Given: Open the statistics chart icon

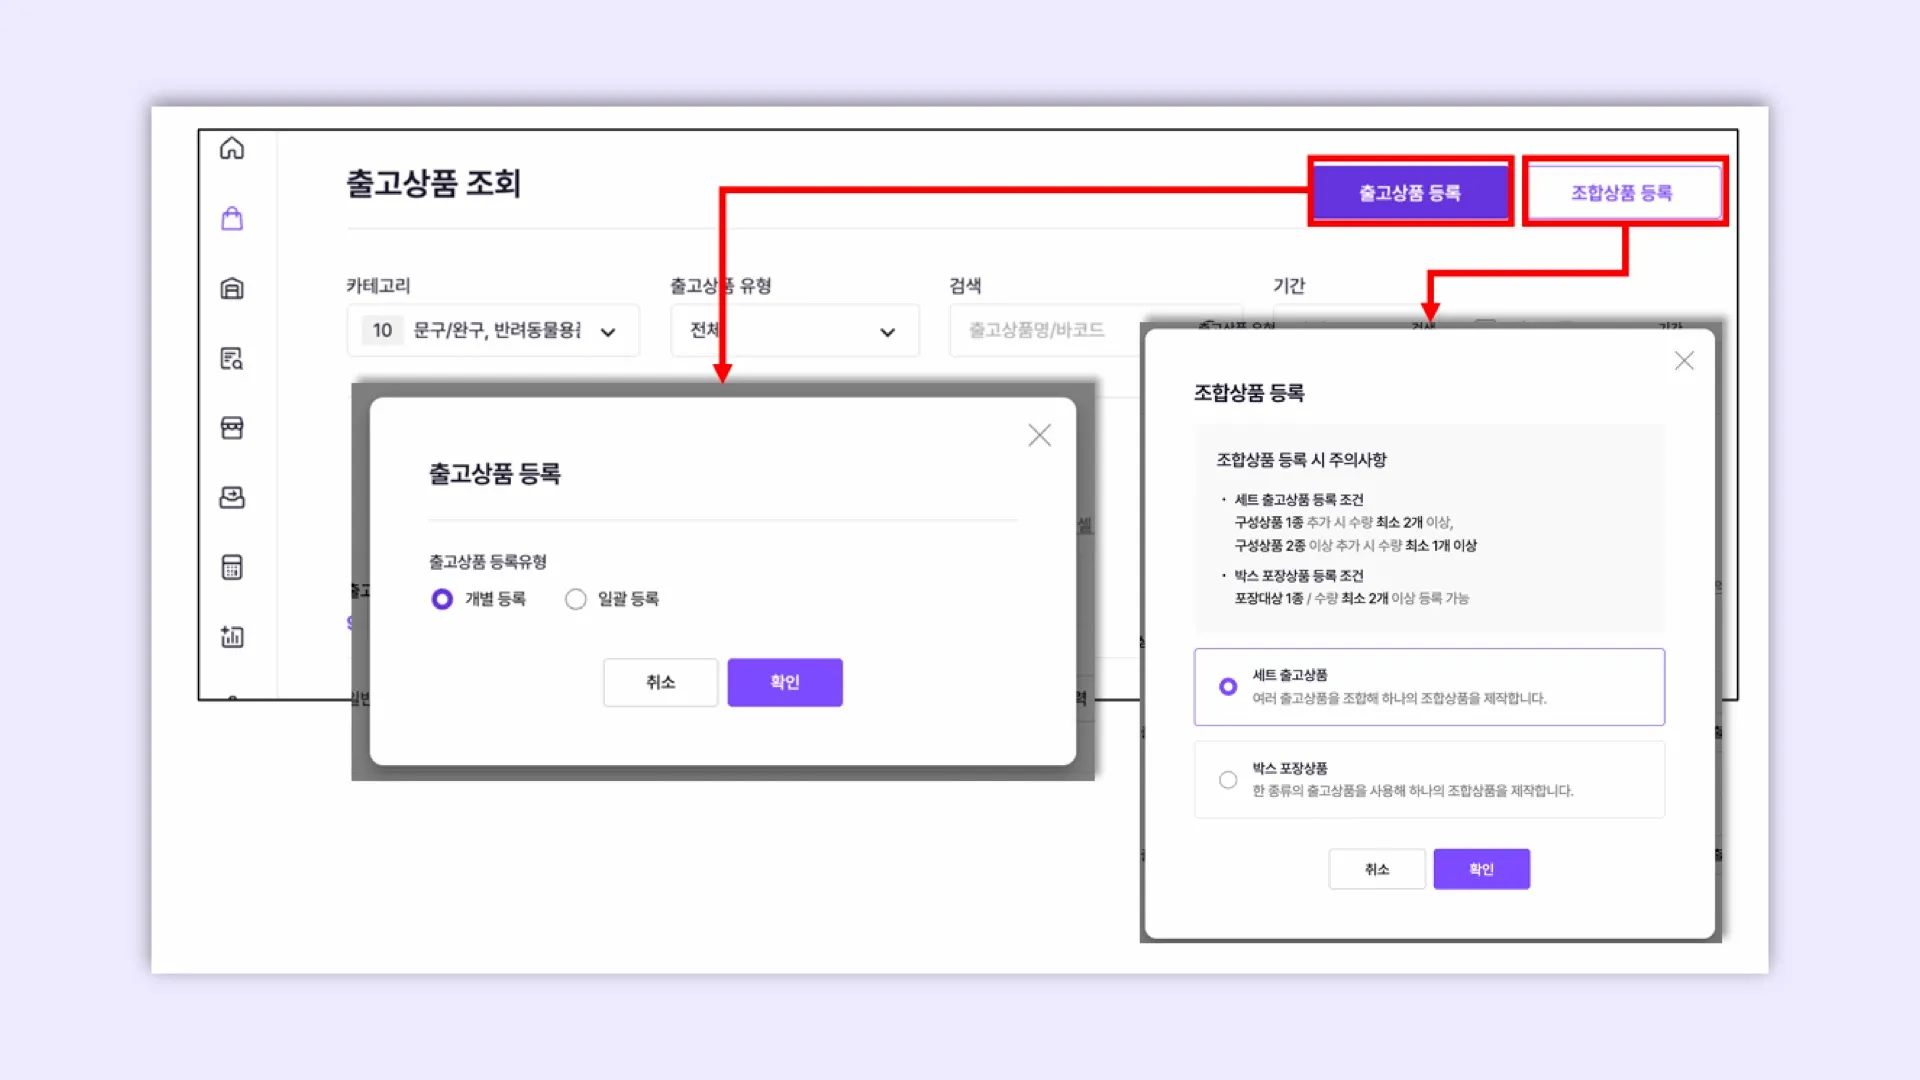Looking at the screenshot, I should click(x=232, y=637).
